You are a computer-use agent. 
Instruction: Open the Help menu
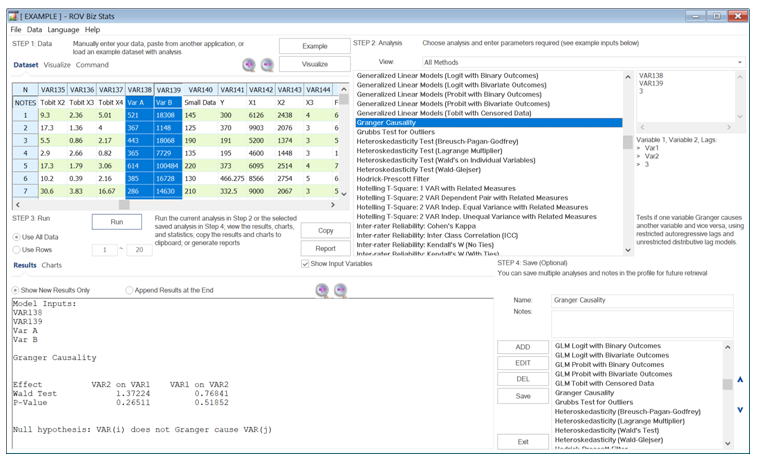tap(92, 30)
